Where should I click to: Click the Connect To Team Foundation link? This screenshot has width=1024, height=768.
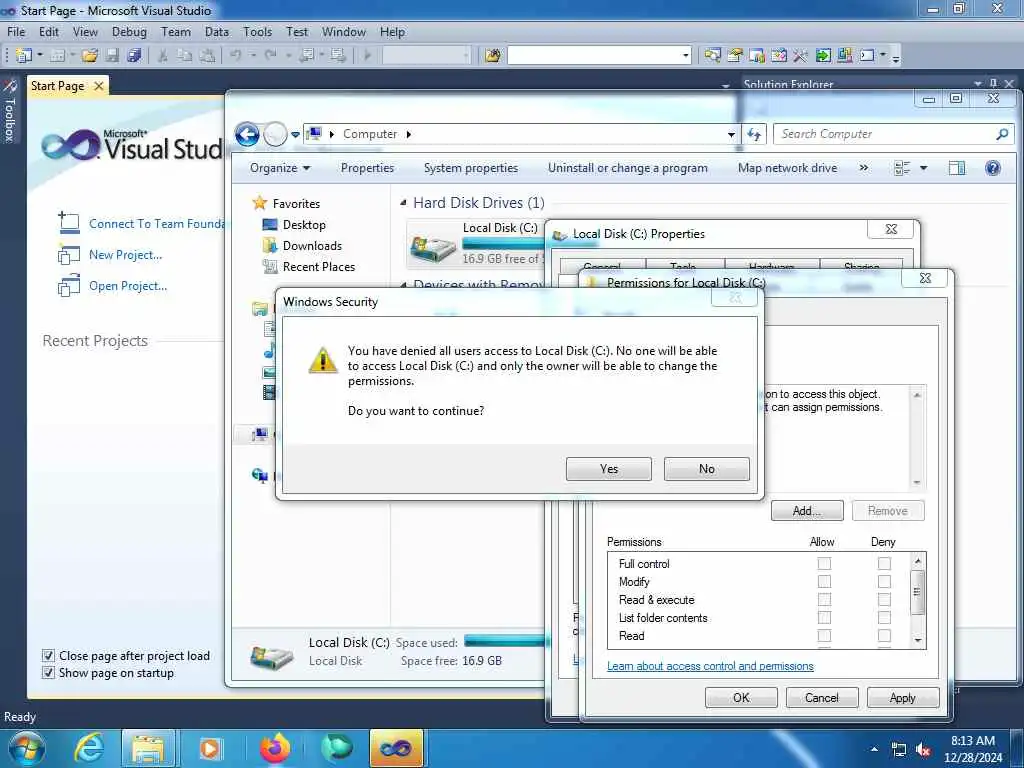(x=157, y=224)
